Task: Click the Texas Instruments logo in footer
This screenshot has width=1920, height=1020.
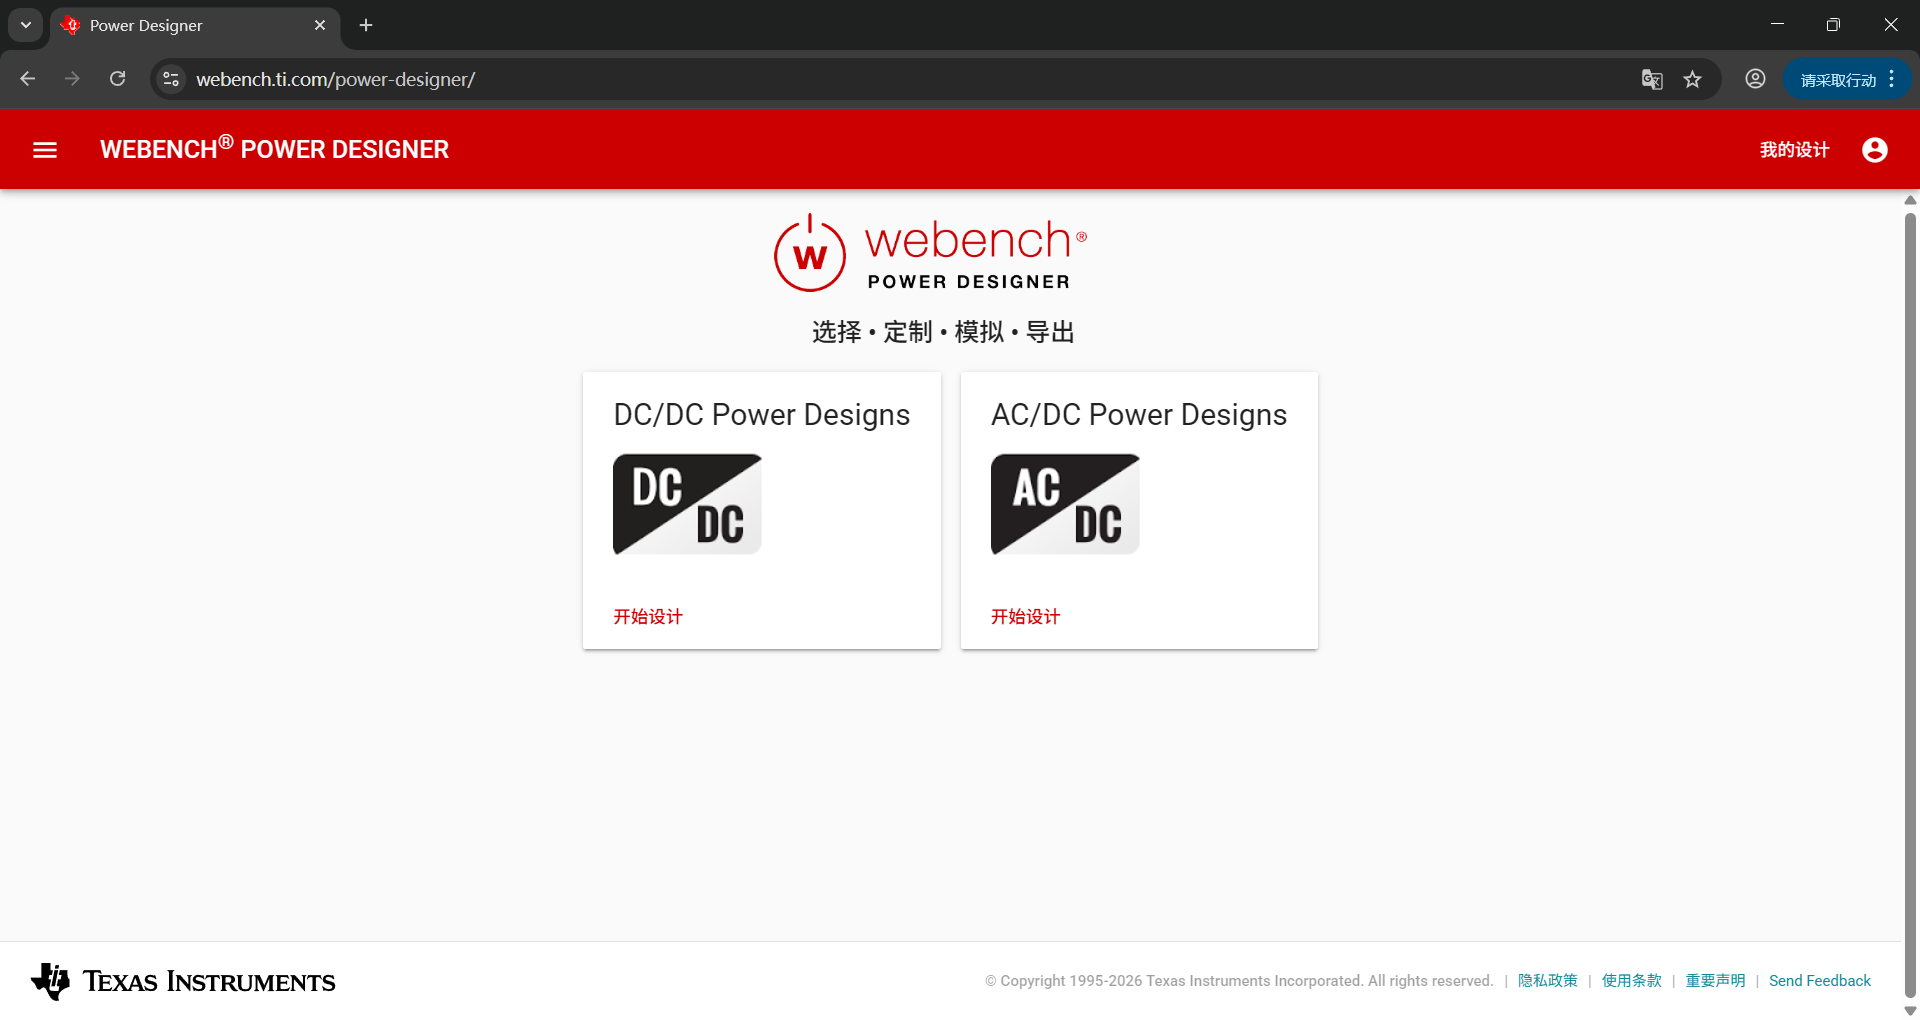Action: click(x=183, y=981)
